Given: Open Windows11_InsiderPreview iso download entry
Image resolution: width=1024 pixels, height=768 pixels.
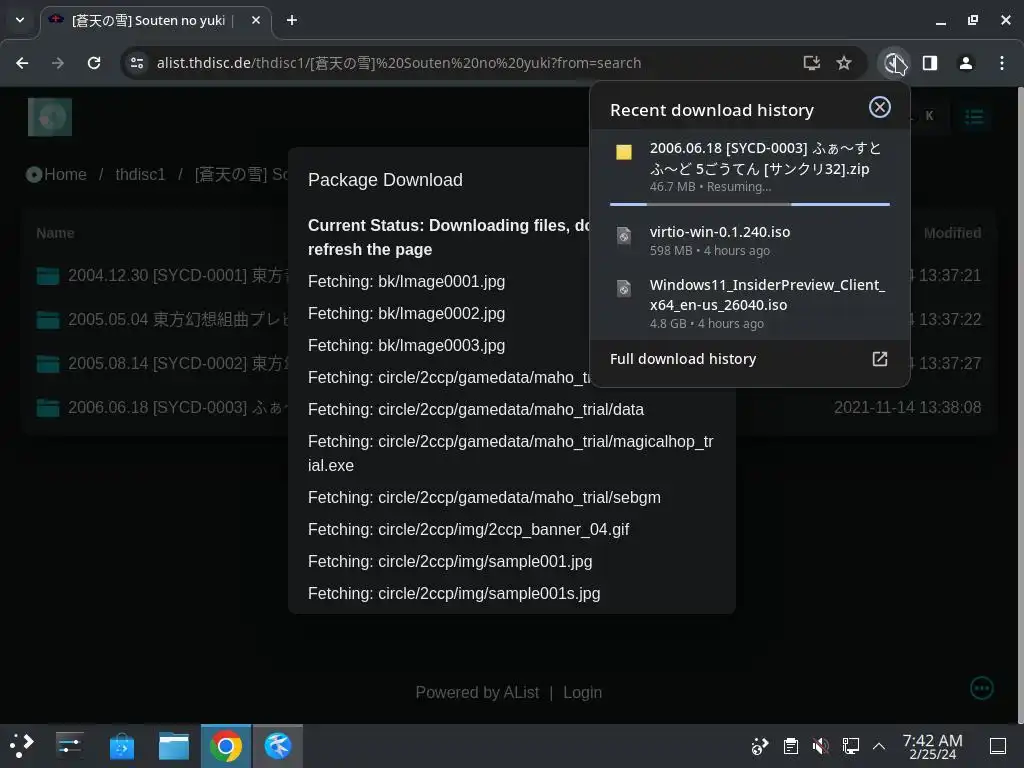Looking at the screenshot, I should [x=750, y=303].
